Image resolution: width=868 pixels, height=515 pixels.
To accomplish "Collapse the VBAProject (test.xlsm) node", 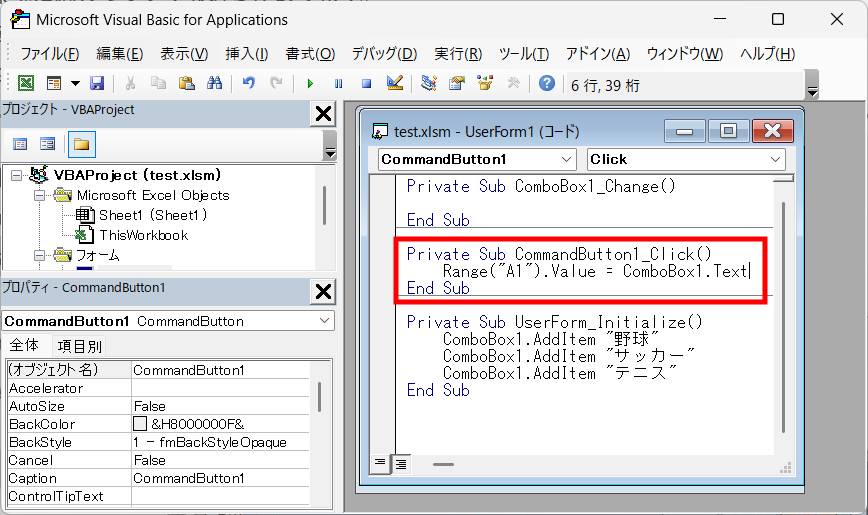I will coord(17,176).
